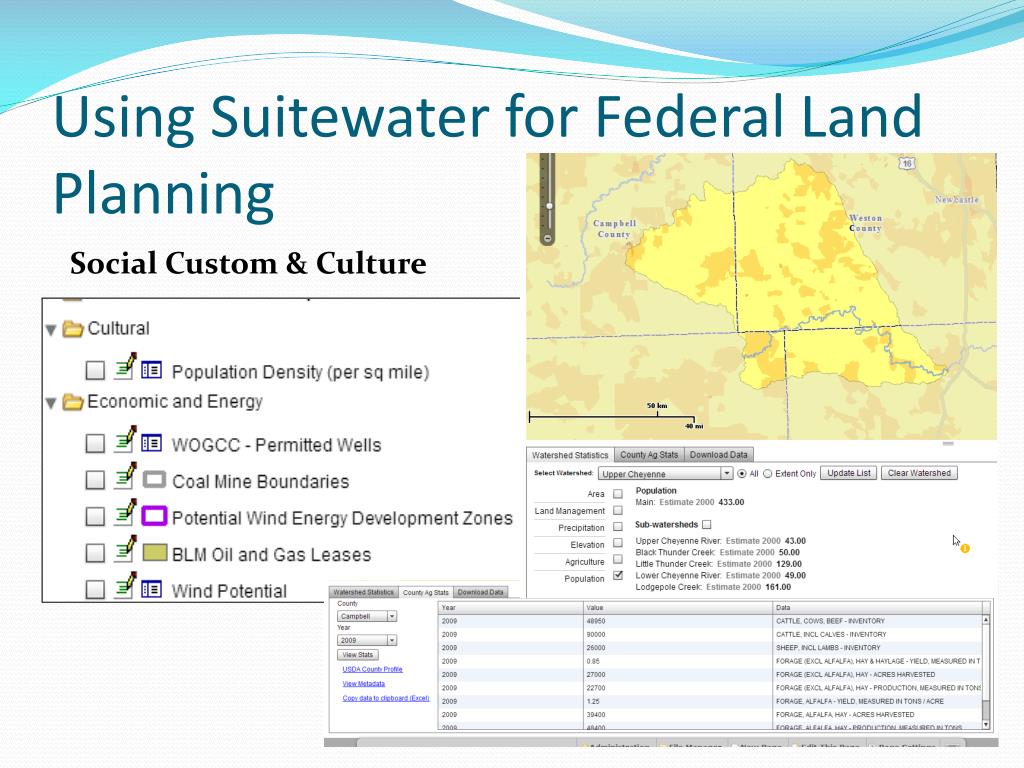Check the Precipitation checkbox
This screenshot has width=1024, height=768.
(x=618, y=526)
